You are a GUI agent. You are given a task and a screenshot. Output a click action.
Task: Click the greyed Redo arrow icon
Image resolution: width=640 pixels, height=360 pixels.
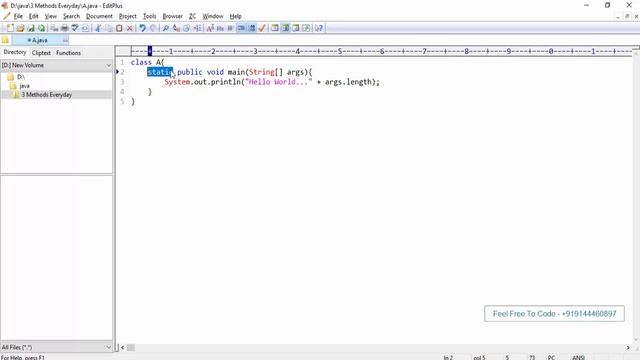153,28
